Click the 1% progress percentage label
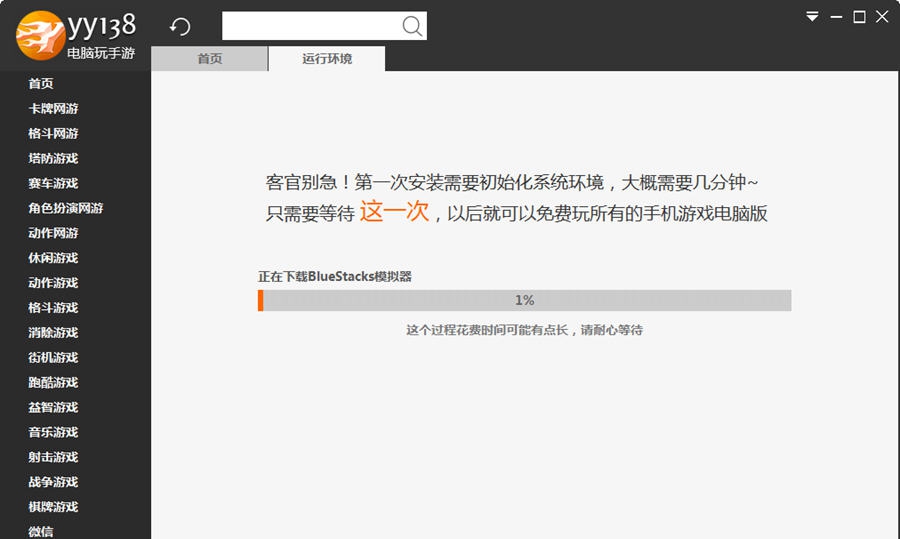 525,300
